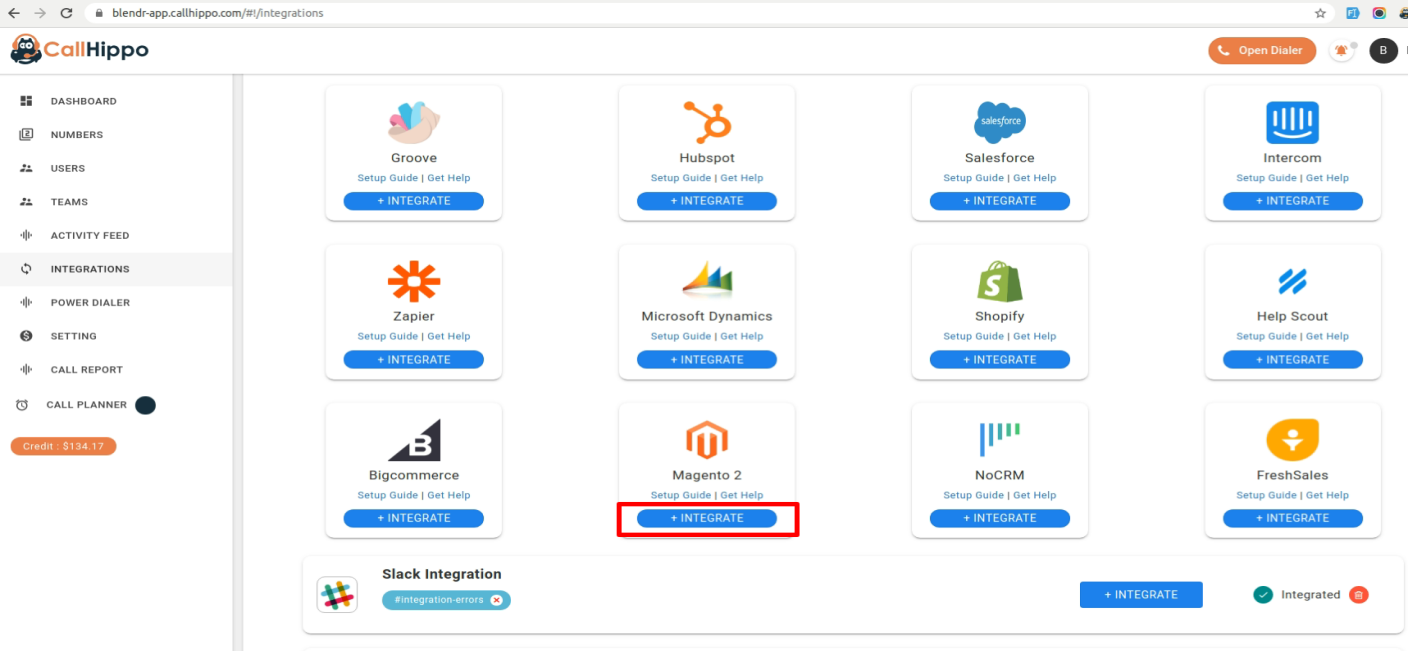The image size is (1408, 651).
Task: Open the user profile avatar B
Action: 1383,50
